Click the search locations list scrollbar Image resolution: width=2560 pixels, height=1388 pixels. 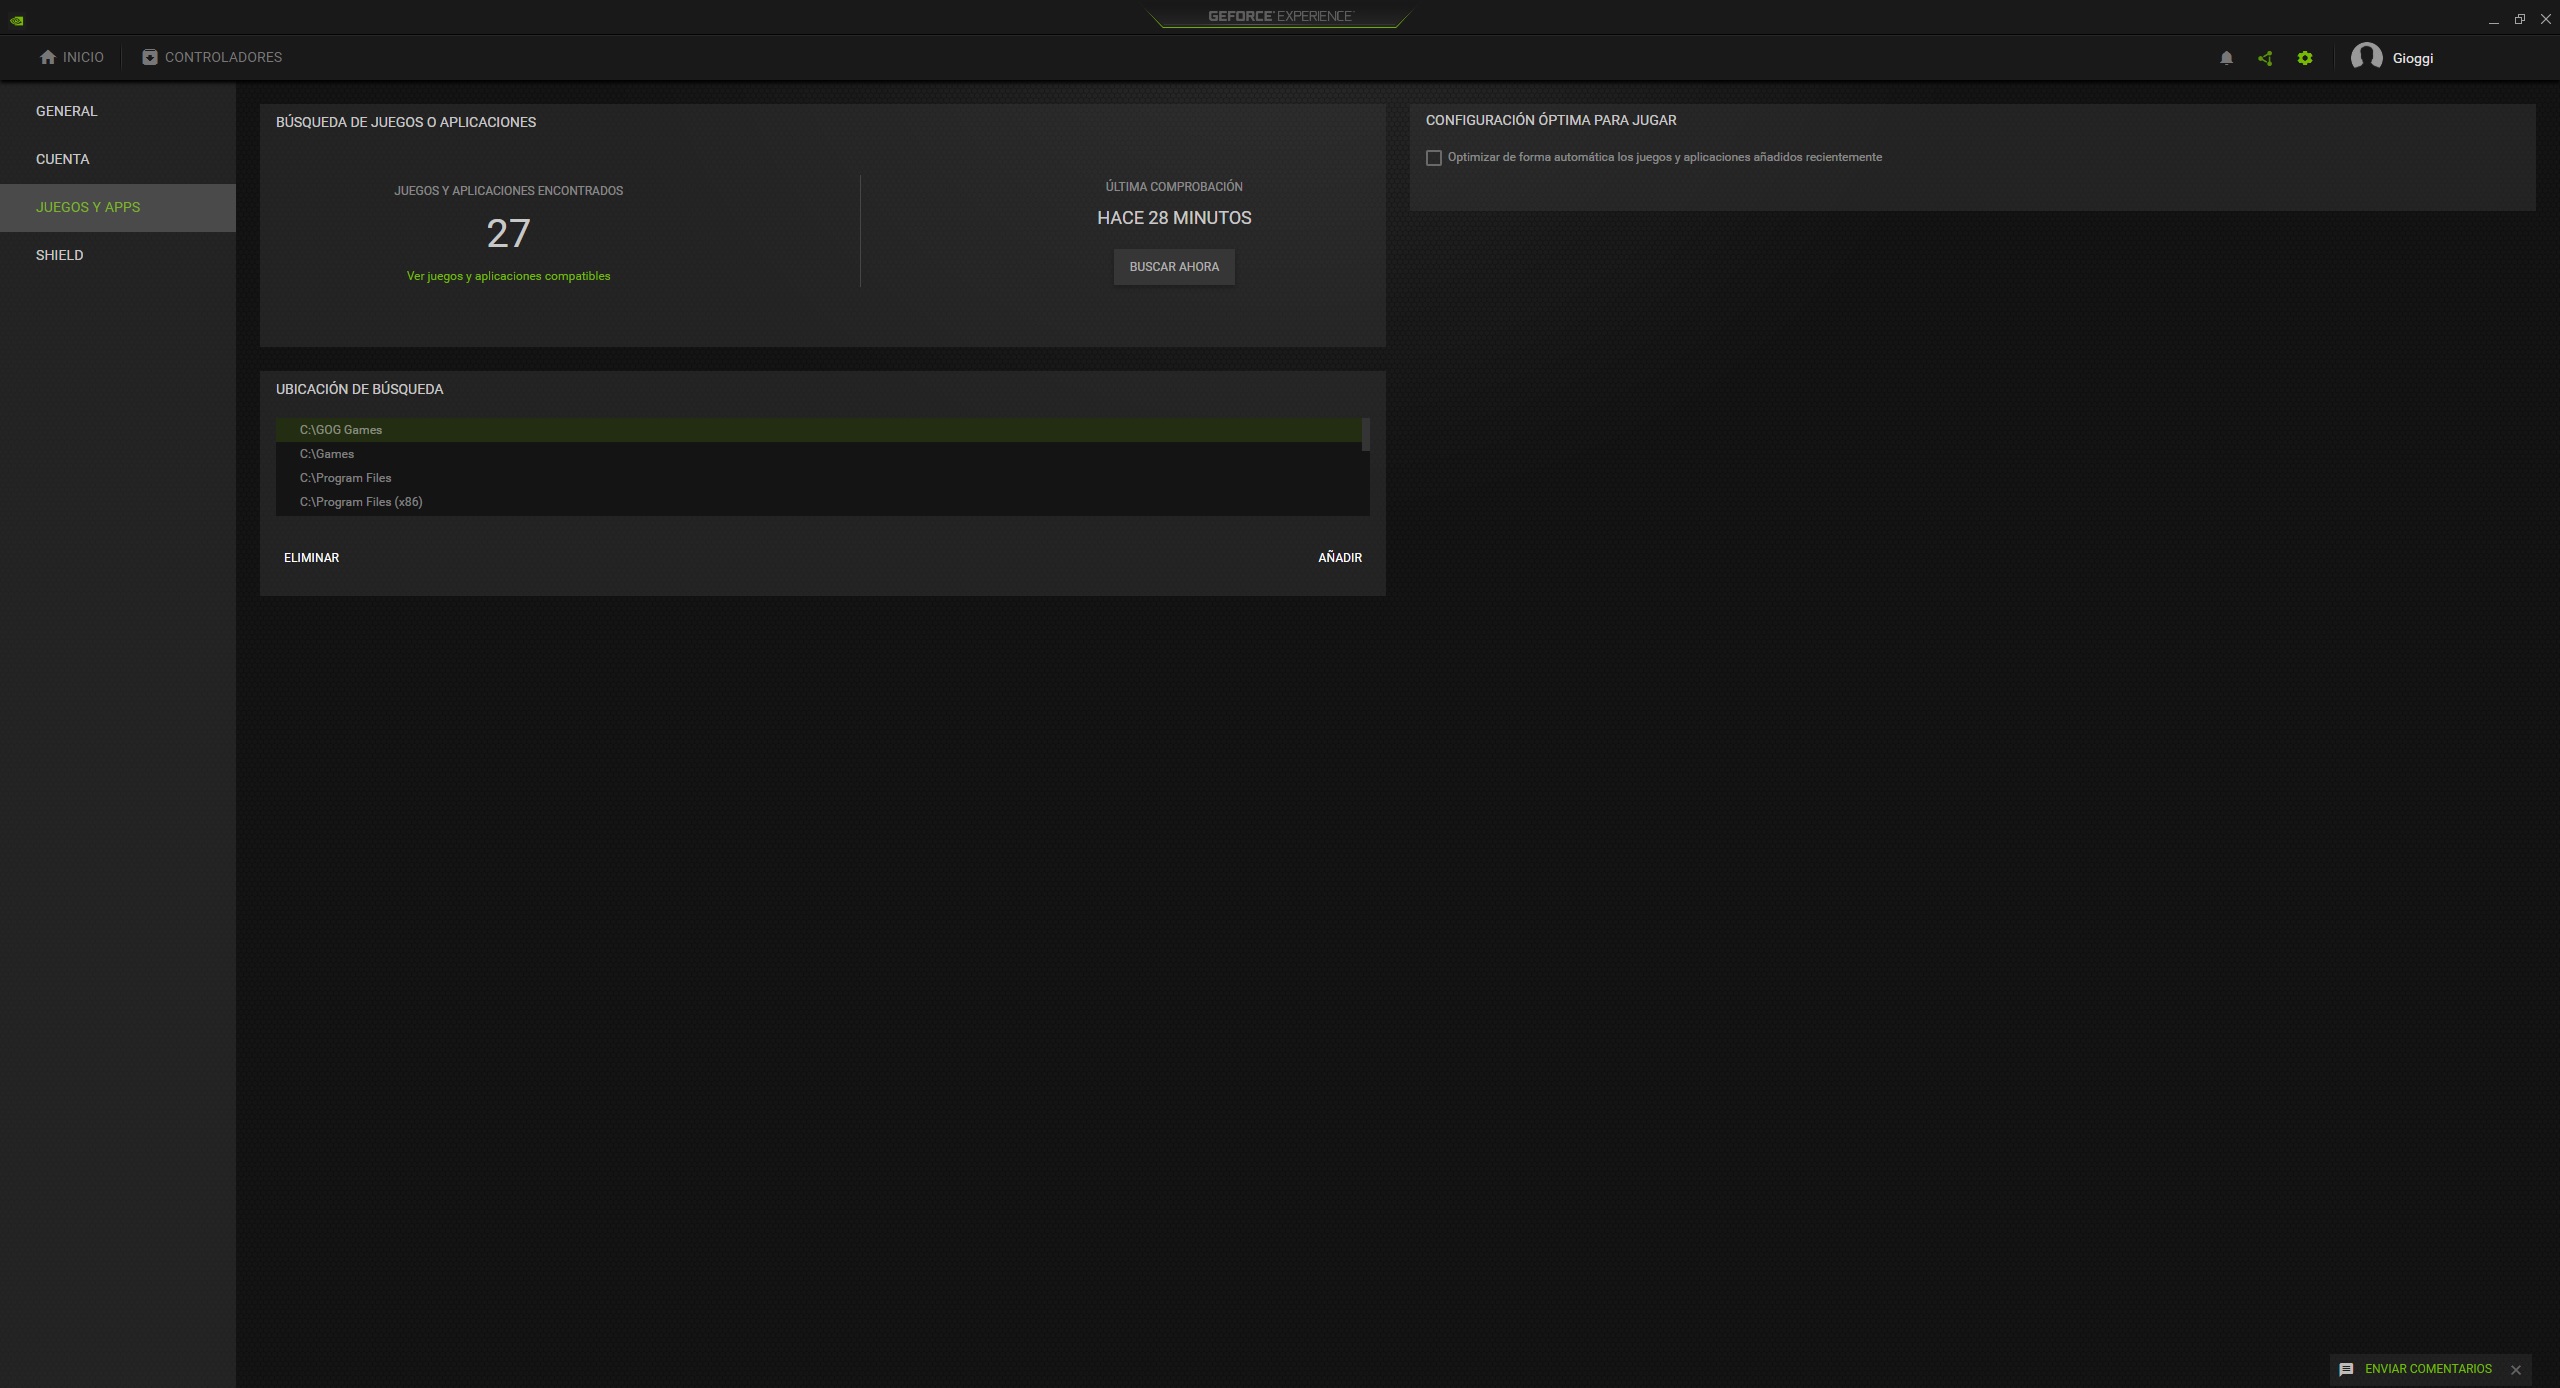(1365, 435)
